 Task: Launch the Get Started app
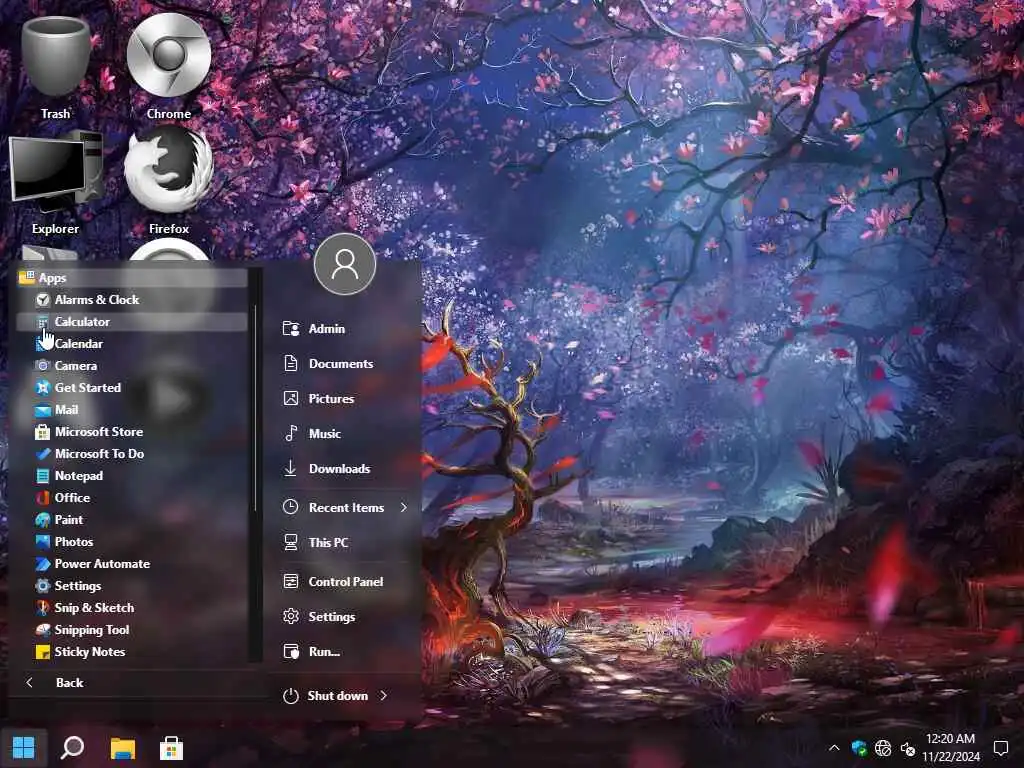click(x=131, y=387)
